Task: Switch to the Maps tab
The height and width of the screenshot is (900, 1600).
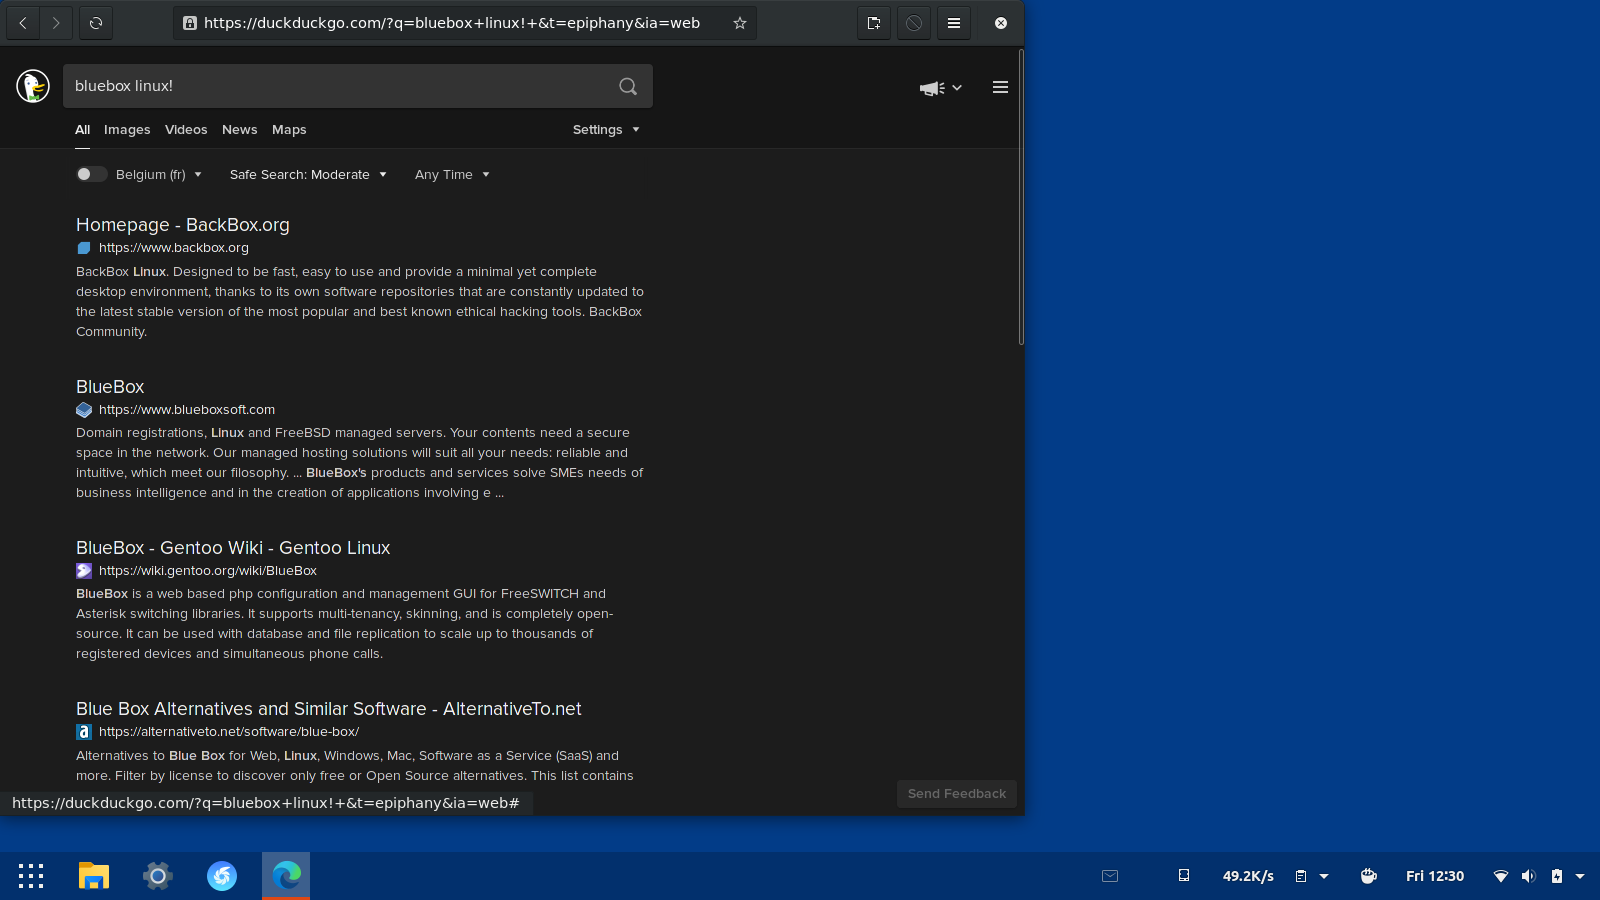Action: pyautogui.click(x=289, y=130)
